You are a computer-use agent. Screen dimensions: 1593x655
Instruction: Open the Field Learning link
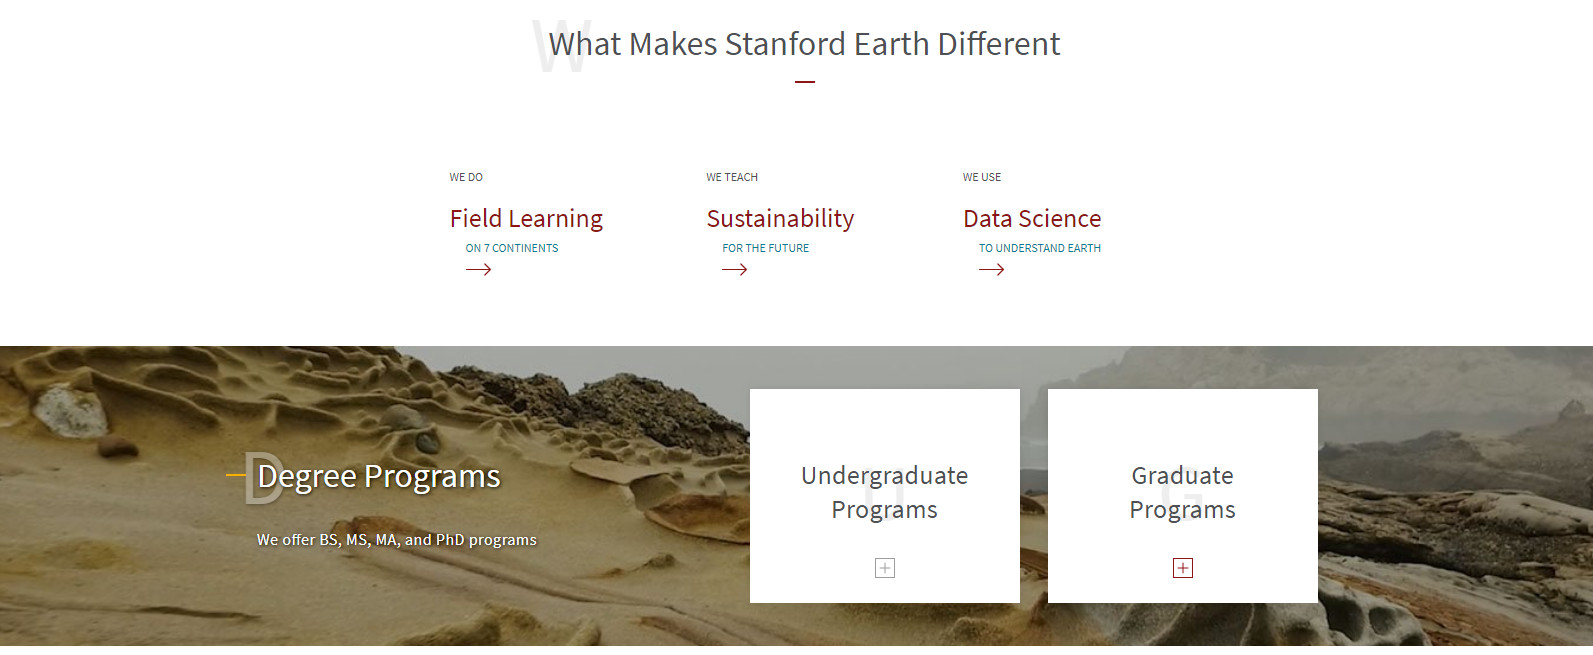(x=526, y=219)
